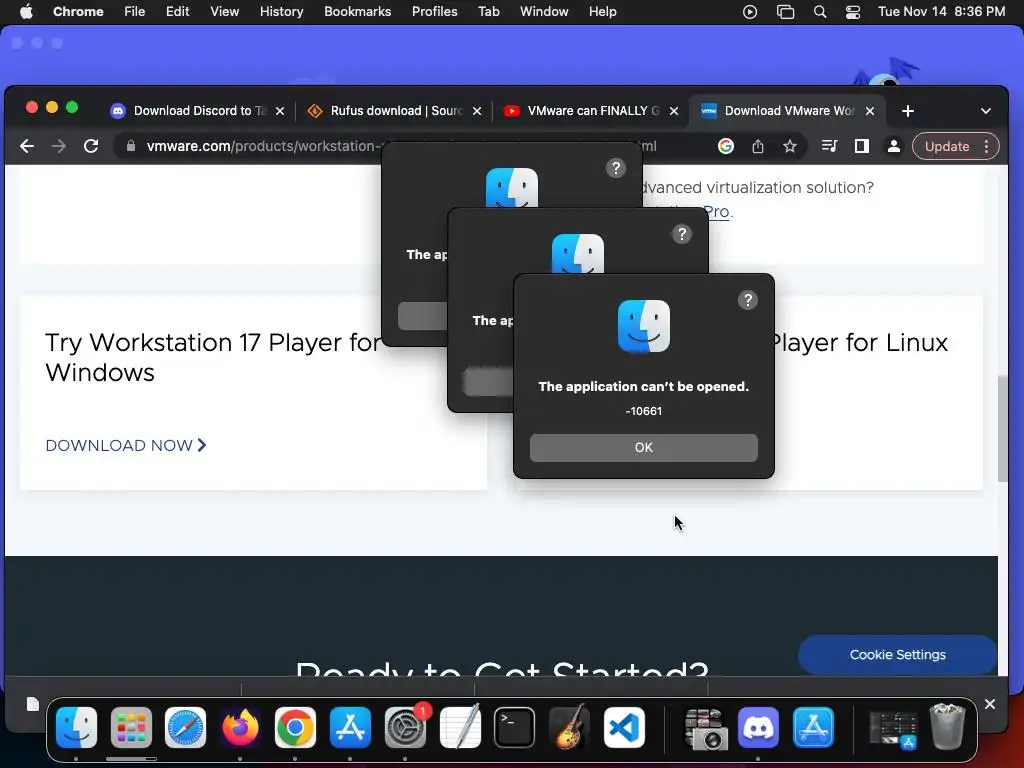Open the Apple menu

[26, 11]
